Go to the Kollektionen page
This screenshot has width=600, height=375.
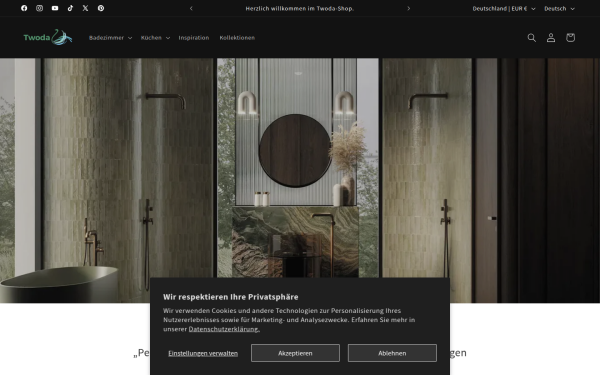point(237,38)
